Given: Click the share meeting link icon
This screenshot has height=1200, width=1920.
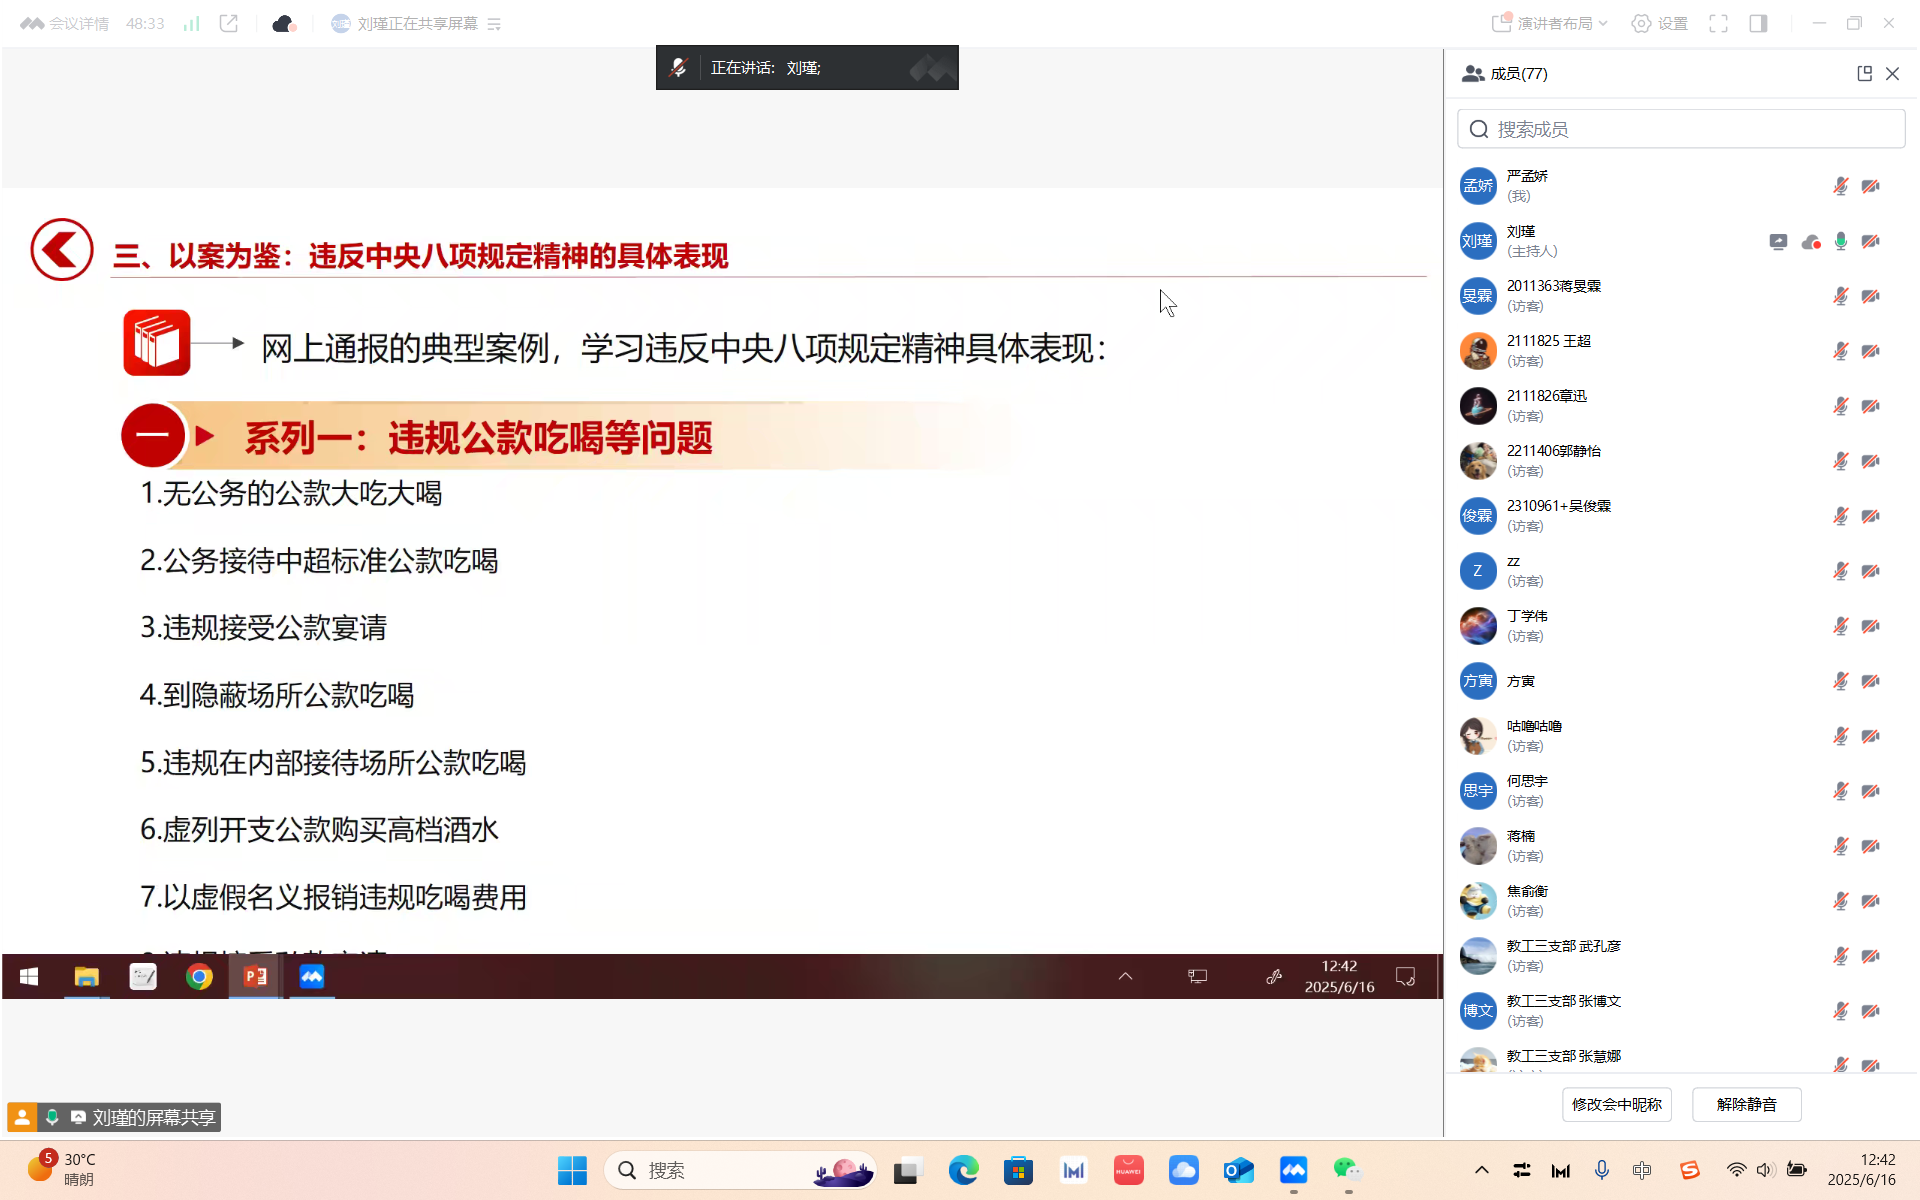Looking at the screenshot, I should pos(229,23).
